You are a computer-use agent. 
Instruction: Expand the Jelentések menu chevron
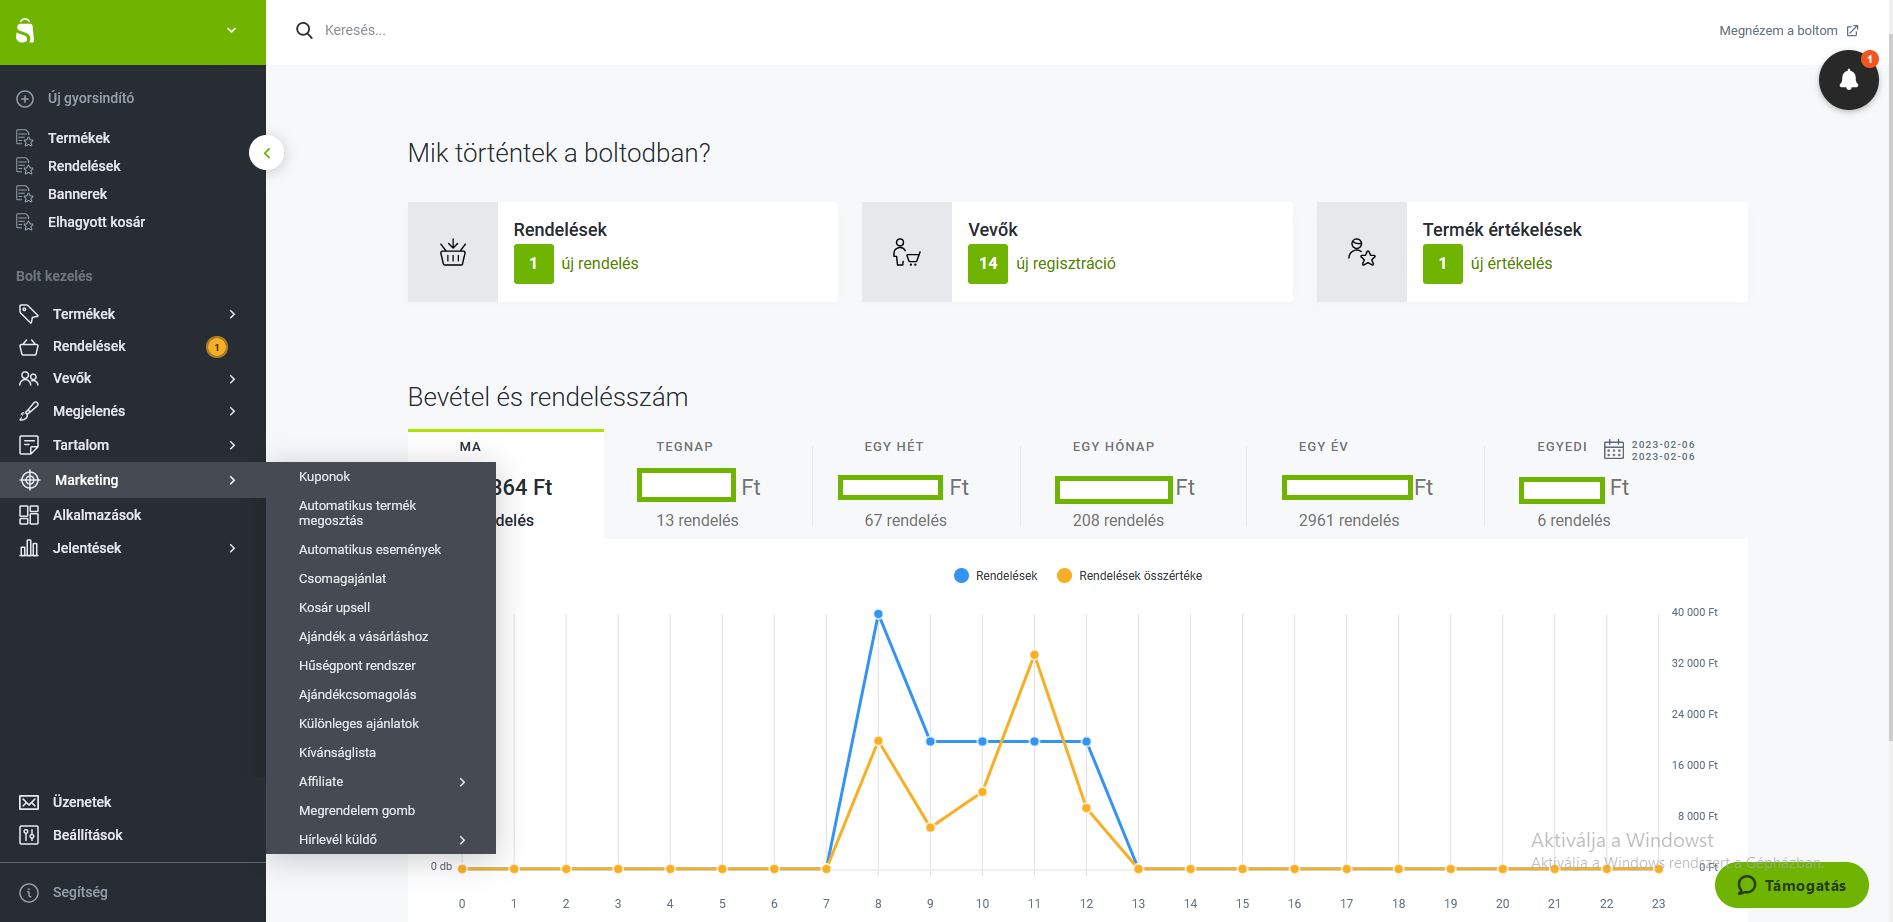click(232, 548)
